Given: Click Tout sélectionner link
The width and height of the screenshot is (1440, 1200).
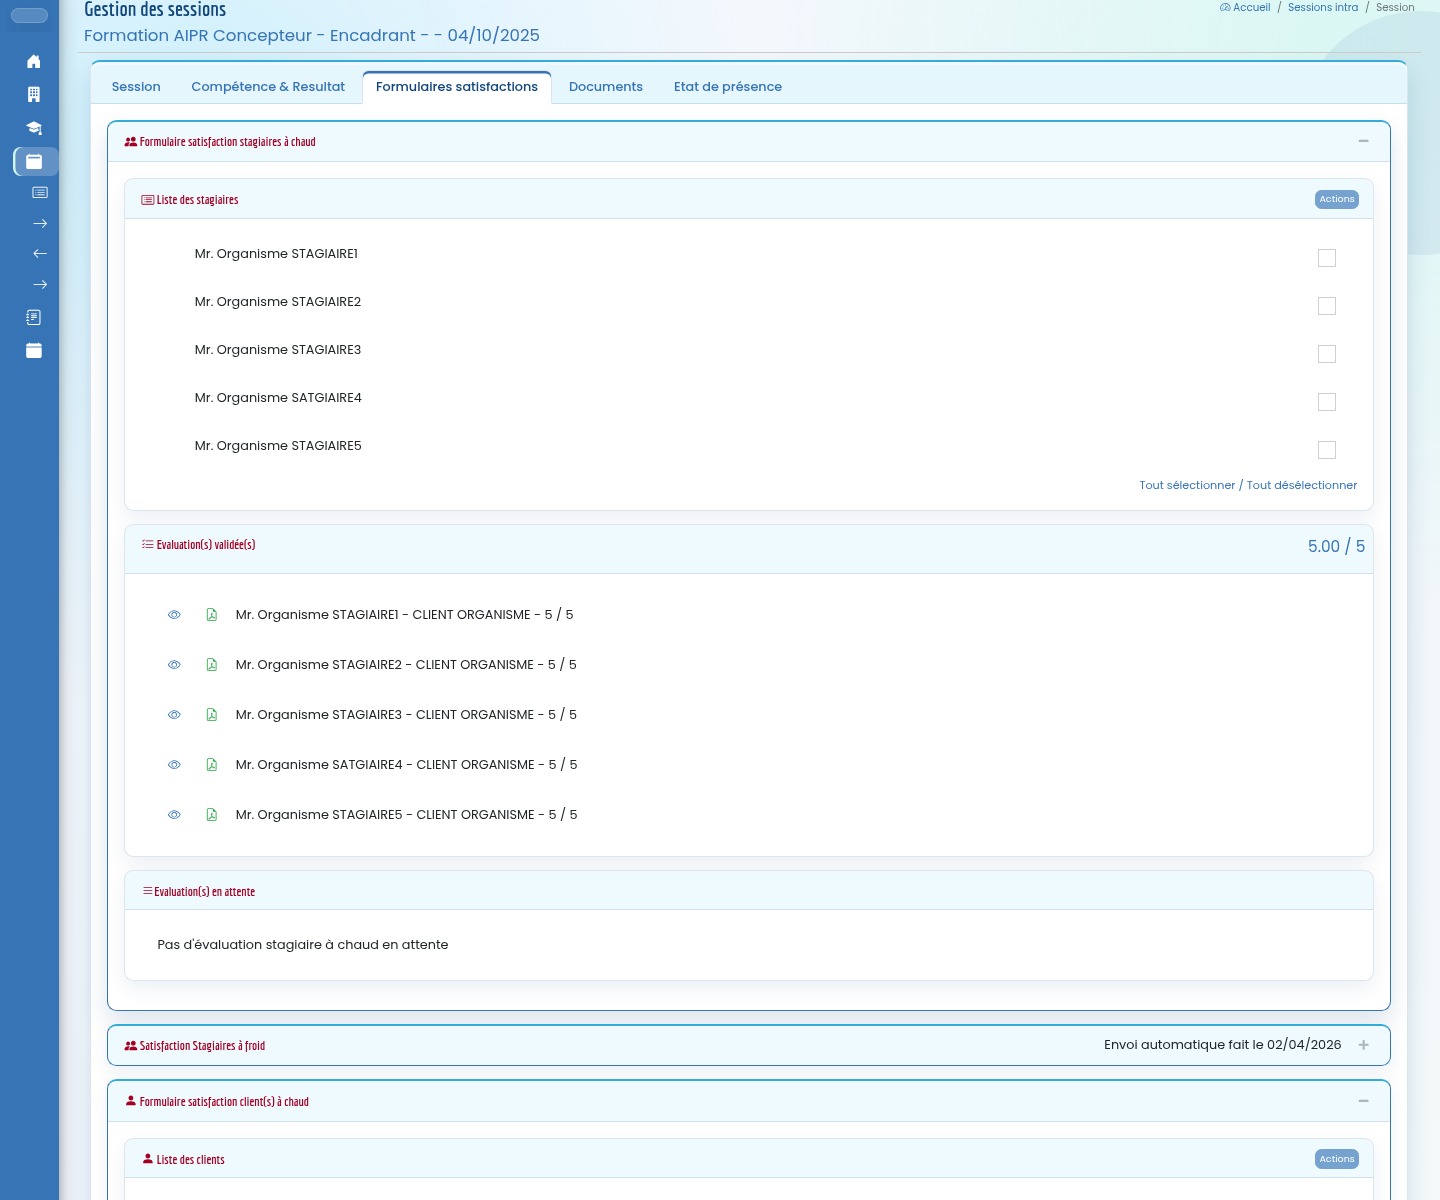Looking at the screenshot, I should 1187,485.
